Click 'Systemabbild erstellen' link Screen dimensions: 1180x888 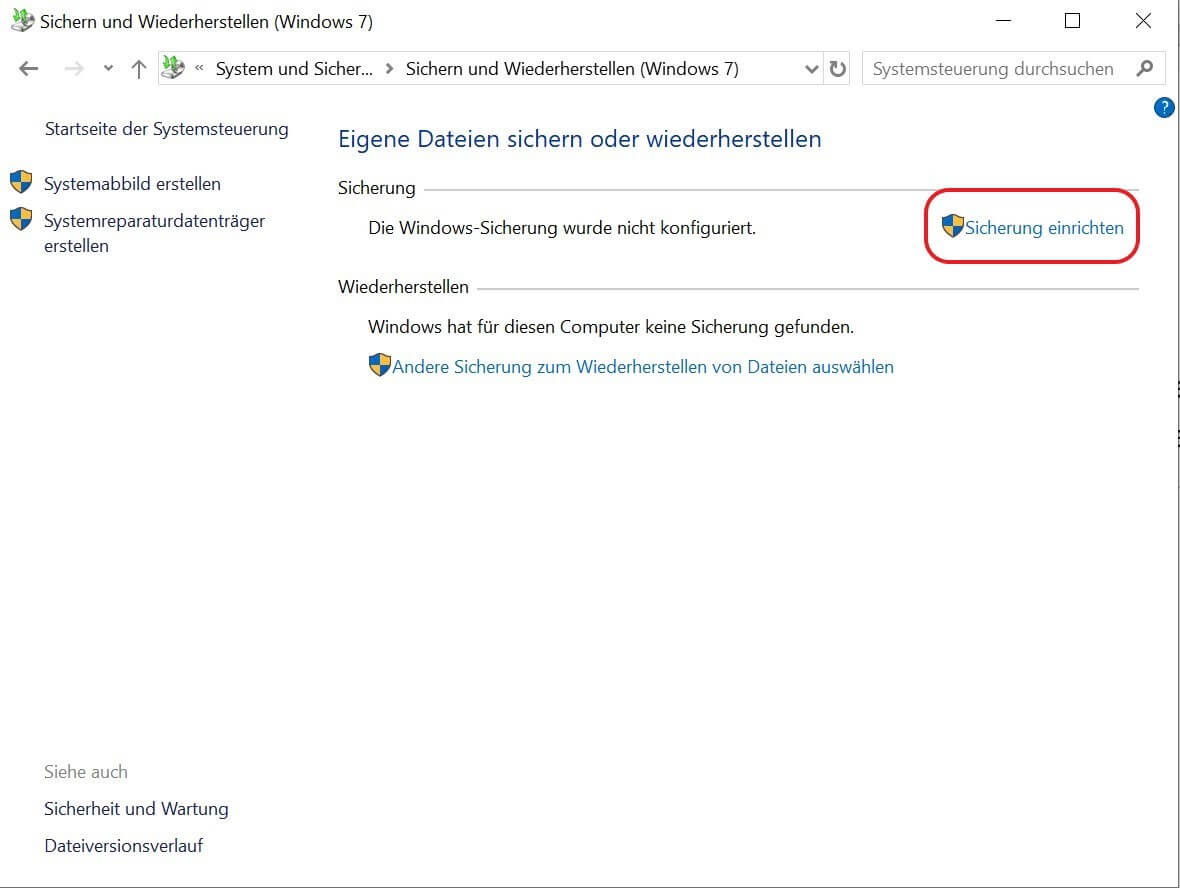(x=132, y=184)
